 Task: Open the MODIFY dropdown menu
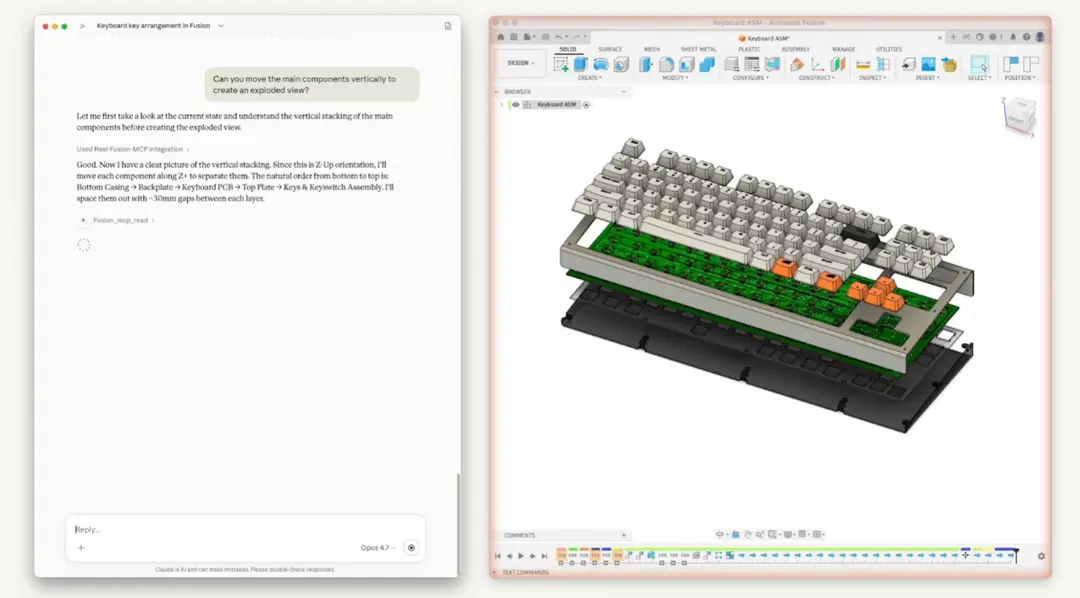674,78
